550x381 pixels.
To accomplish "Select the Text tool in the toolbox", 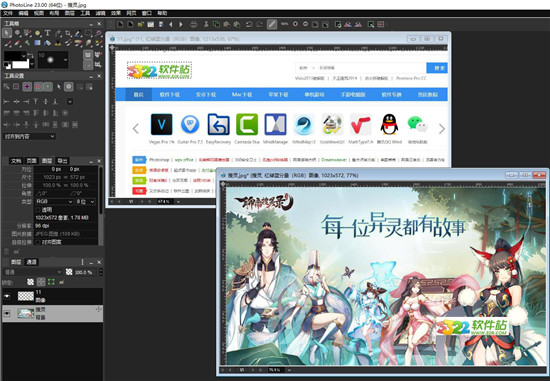I will tap(48, 33).
